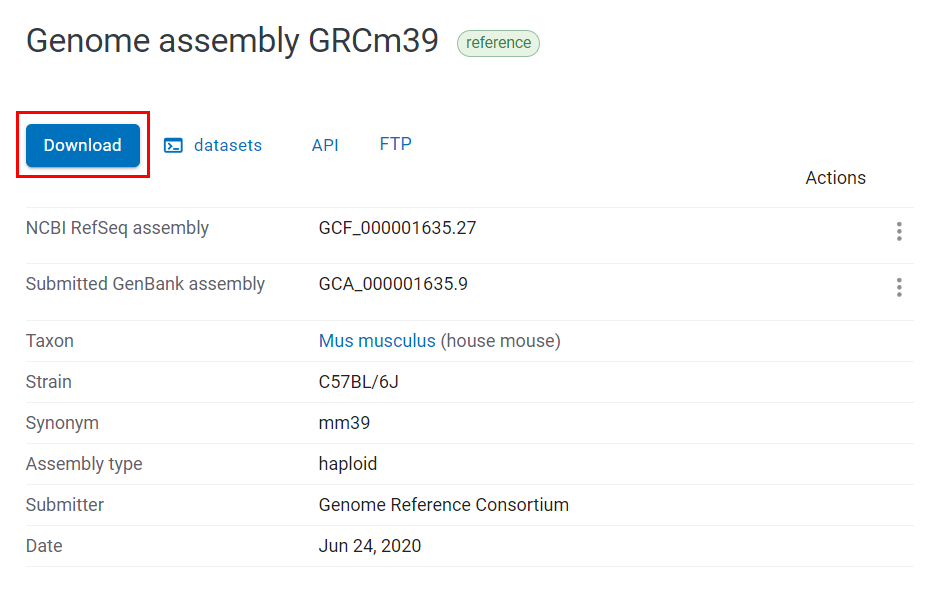This screenshot has height=599, width=931.
Task: Click the Download button
Action: 82,145
